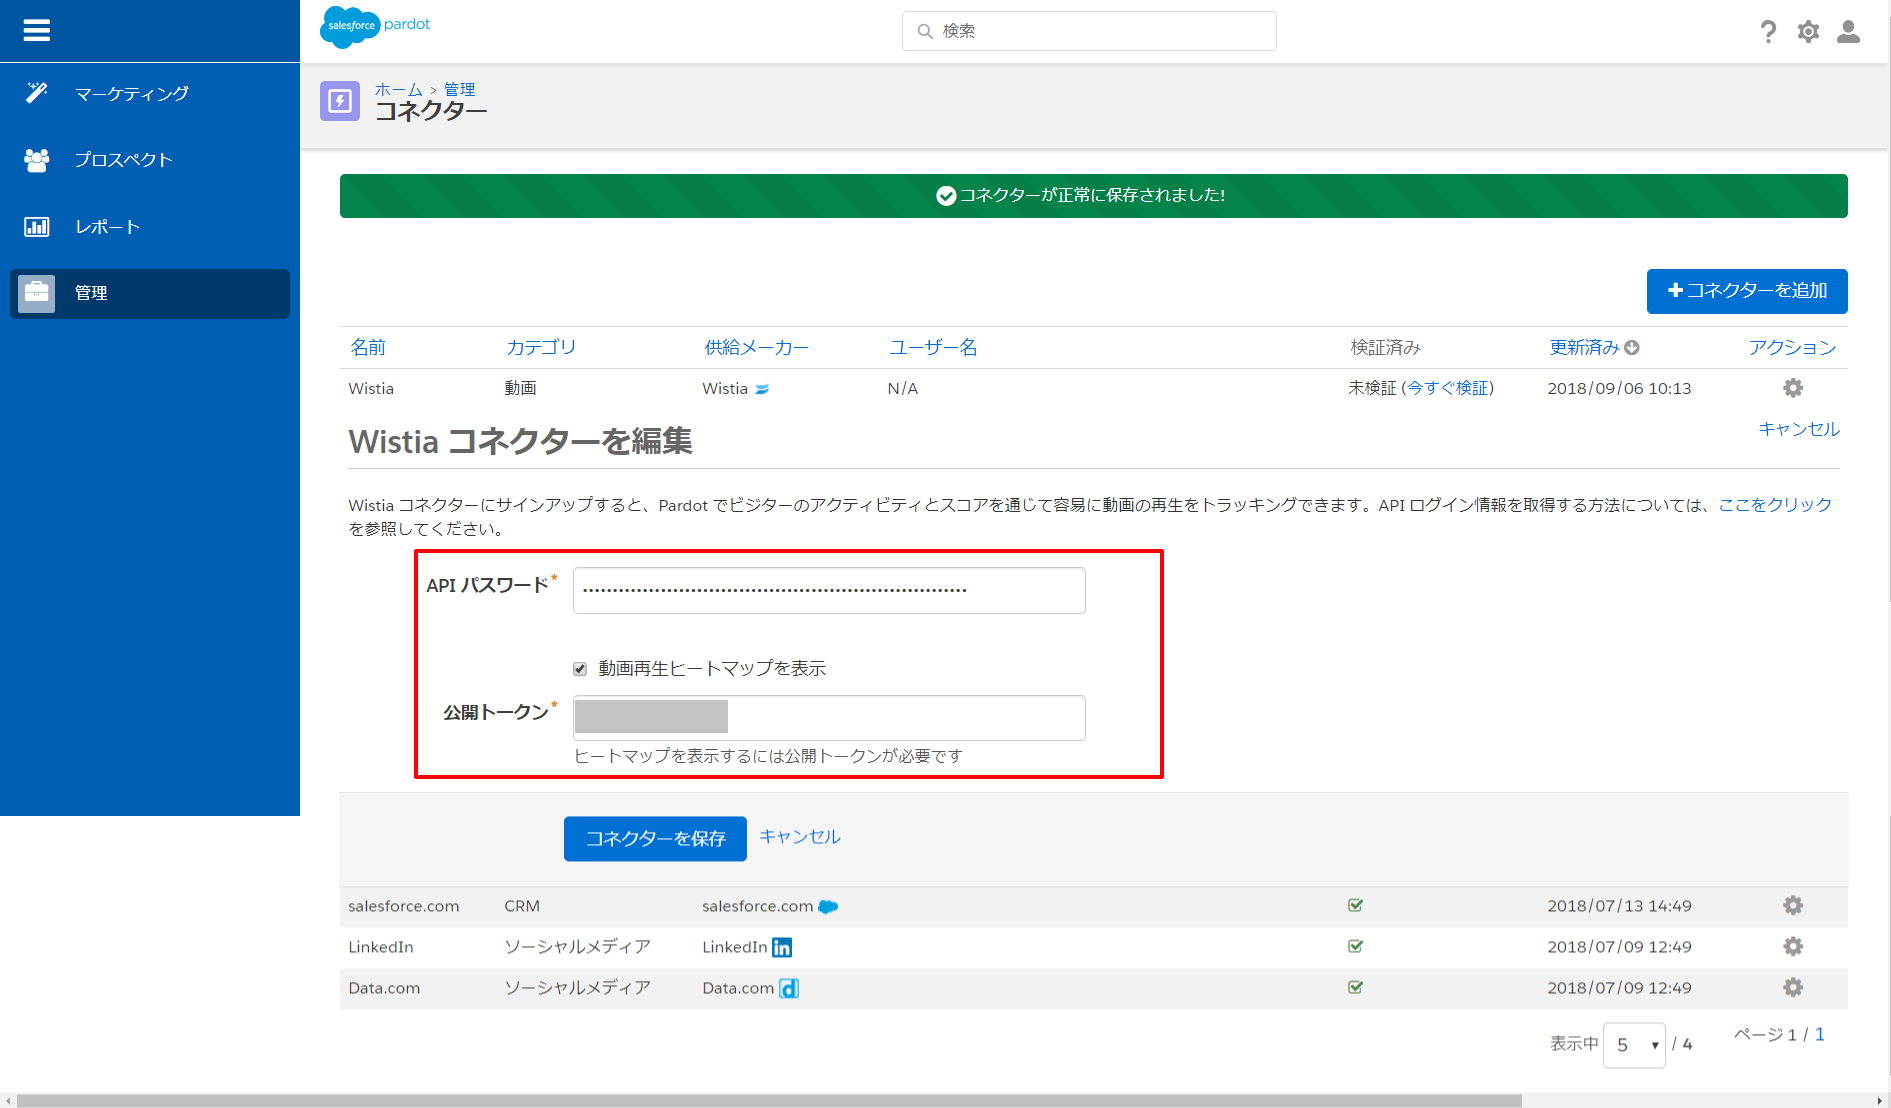Click the horizontal scrollbar at bottom
The width and height of the screenshot is (1891, 1108).
768,1100
